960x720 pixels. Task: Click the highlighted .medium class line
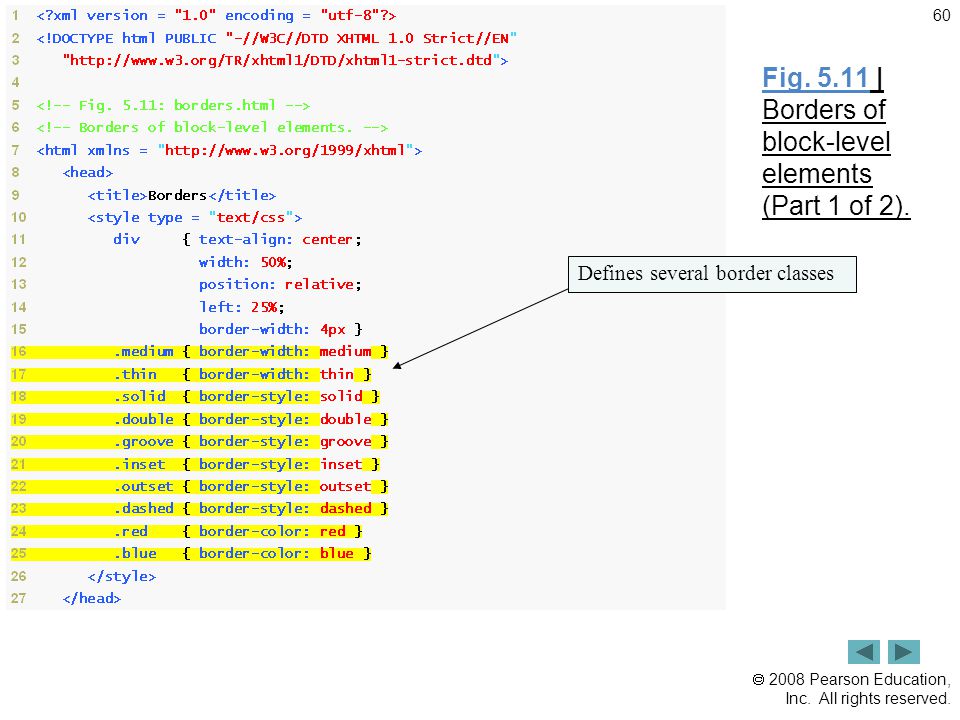click(x=200, y=351)
